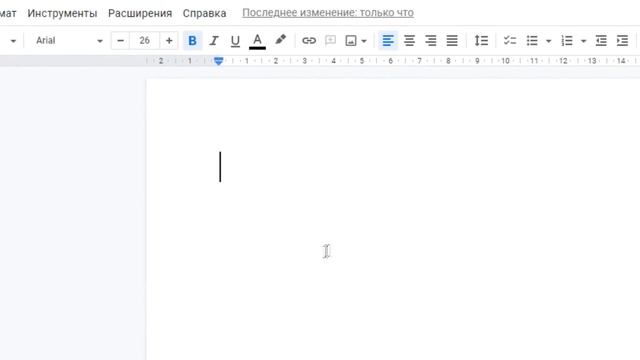Image resolution: width=640 pixels, height=360 pixels.
Task: Insert a bulleted list
Action: pyautogui.click(x=532, y=40)
